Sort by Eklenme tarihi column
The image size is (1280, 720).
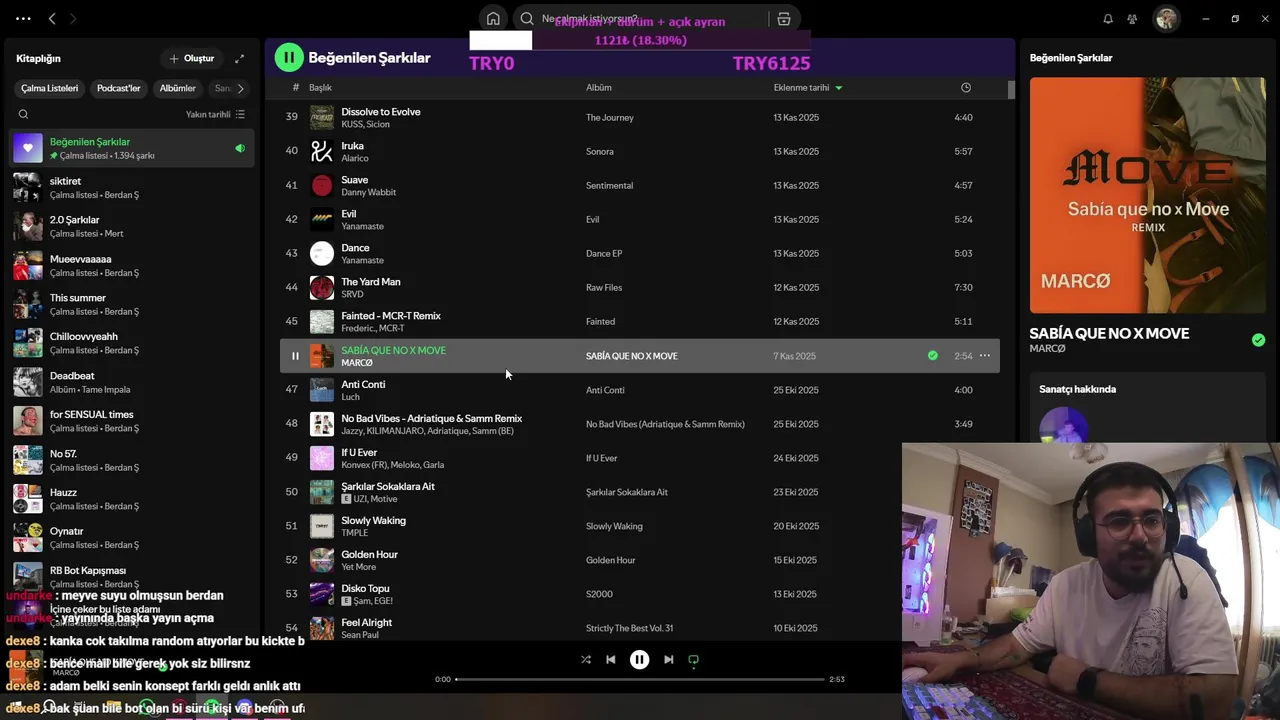pyautogui.click(x=807, y=87)
